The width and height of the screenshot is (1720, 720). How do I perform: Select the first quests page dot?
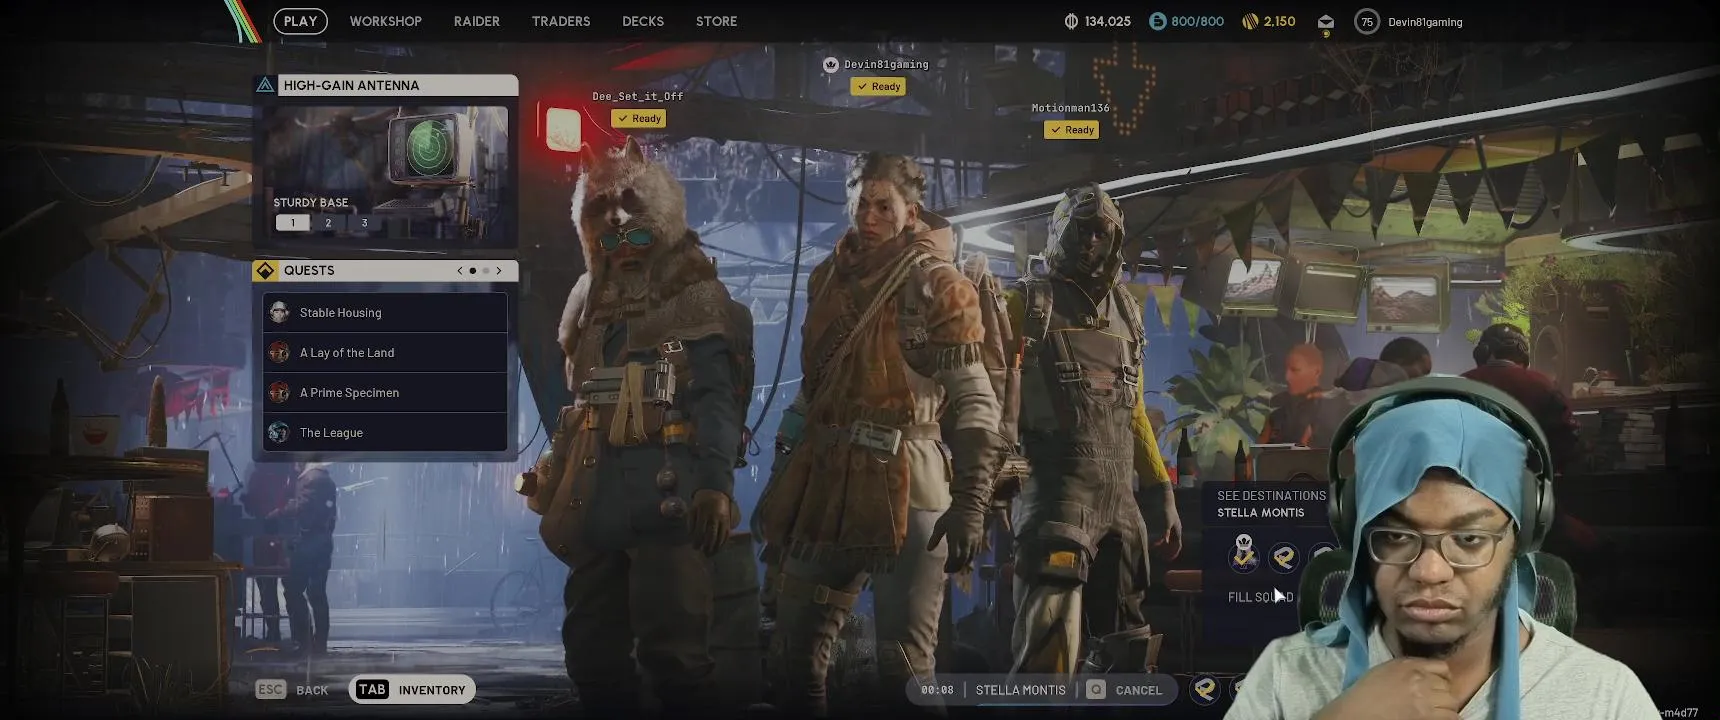coord(473,271)
